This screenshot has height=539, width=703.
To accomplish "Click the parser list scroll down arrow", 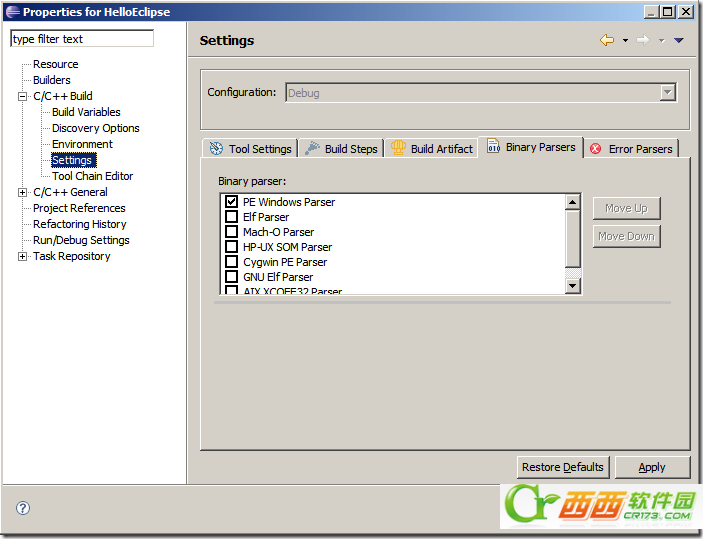I will click(x=573, y=286).
